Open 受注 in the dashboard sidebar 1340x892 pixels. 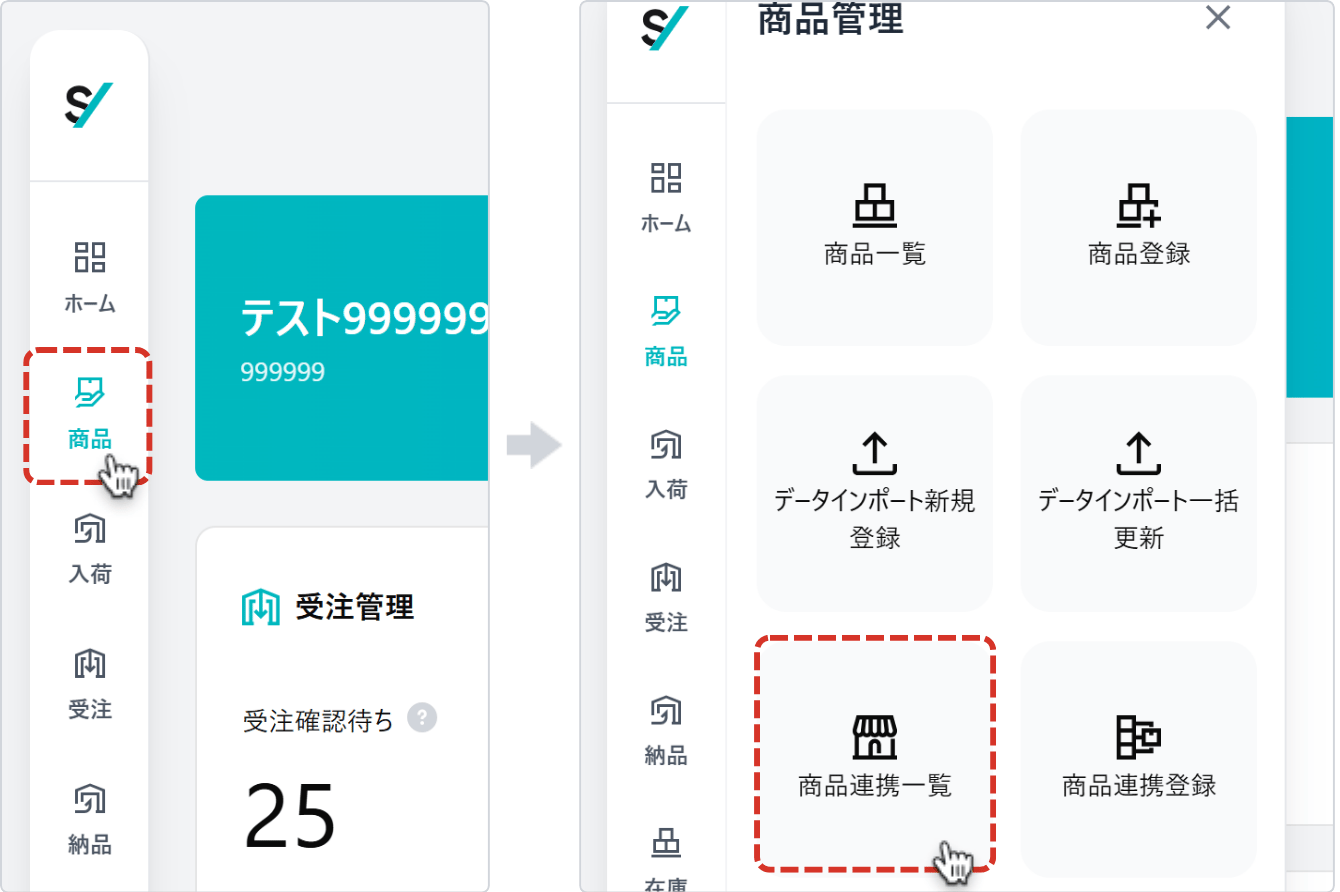[x=90, y=684]
